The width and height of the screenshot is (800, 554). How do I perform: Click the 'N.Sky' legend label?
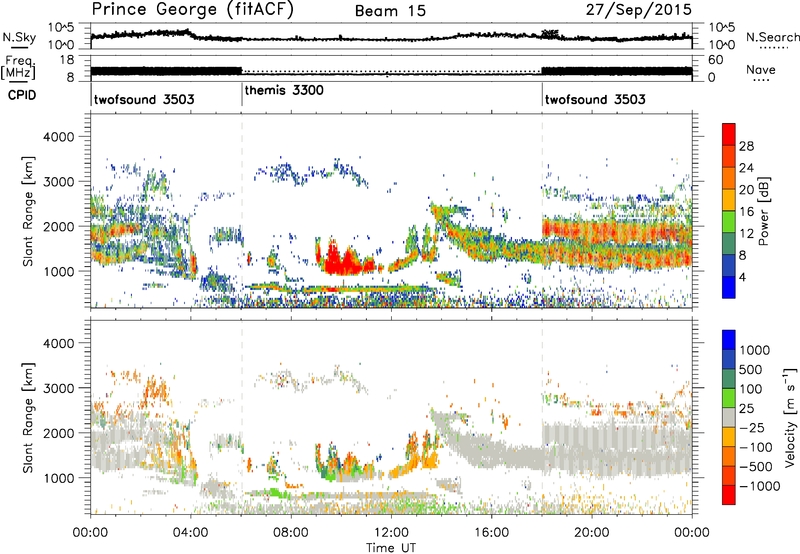click(x=19, y=37)
